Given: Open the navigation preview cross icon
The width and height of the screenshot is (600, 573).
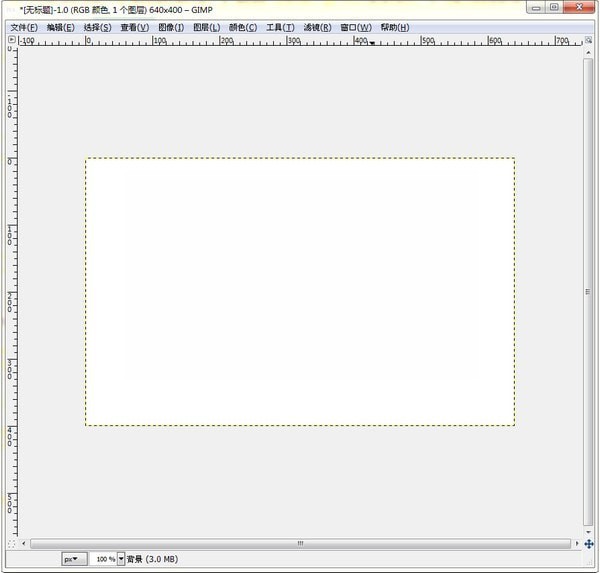Looking at the screenshot, I should 589,544.
